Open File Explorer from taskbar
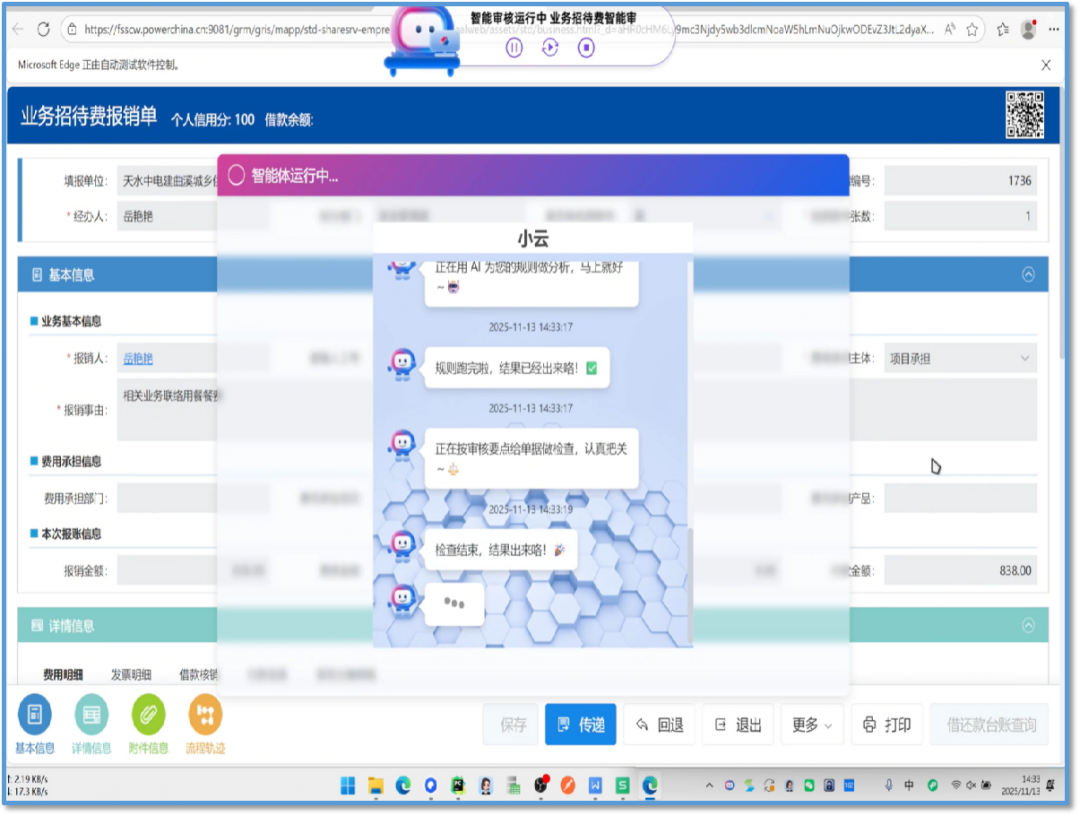Viewport: 1080px width, 816px height. point(375,786)
